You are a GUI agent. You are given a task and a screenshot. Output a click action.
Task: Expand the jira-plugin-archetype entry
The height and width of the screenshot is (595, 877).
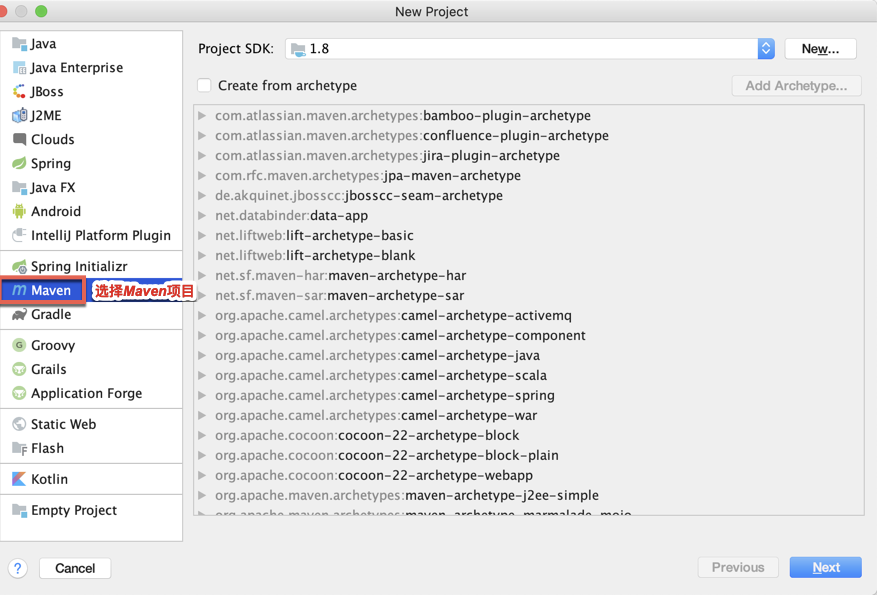click(x=202, y=155)
